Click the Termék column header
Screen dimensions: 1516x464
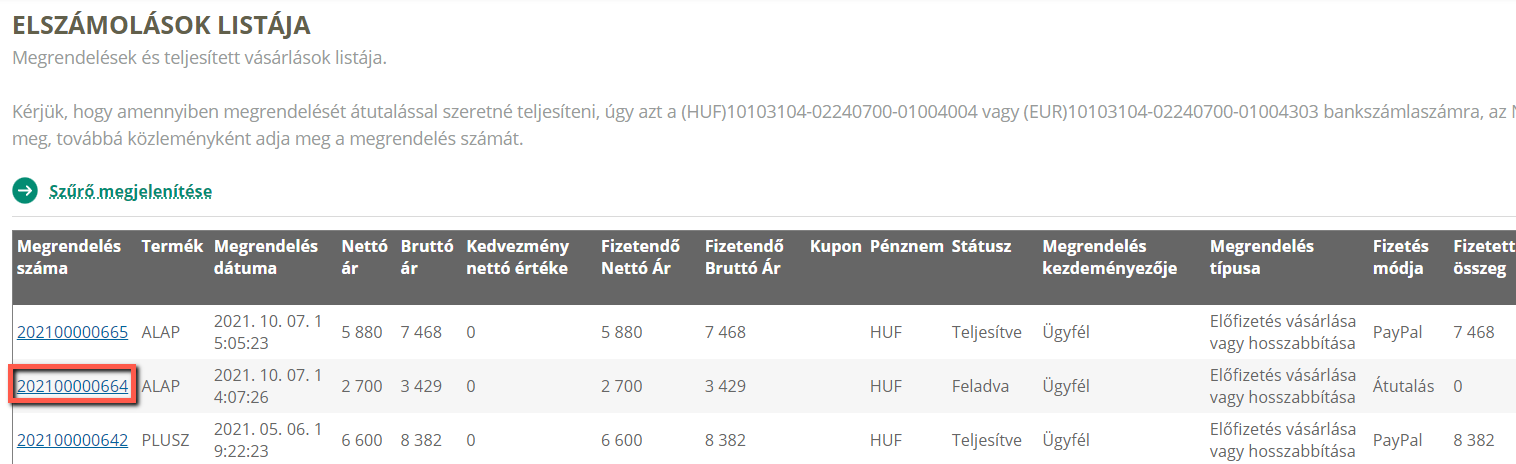pyautogui.click(x=172, y=246)
